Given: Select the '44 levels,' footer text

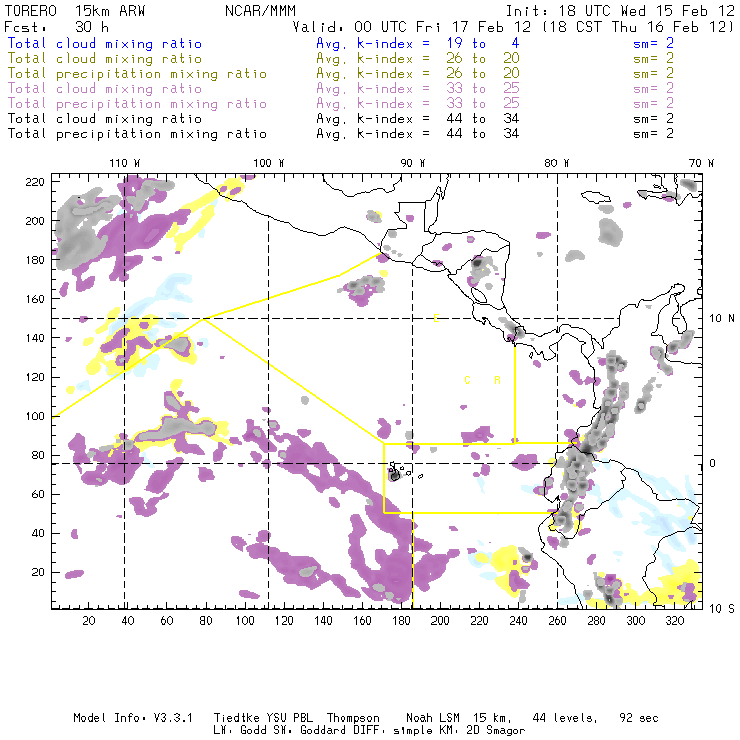Looking at the screenshot, I should click(565, 718).
